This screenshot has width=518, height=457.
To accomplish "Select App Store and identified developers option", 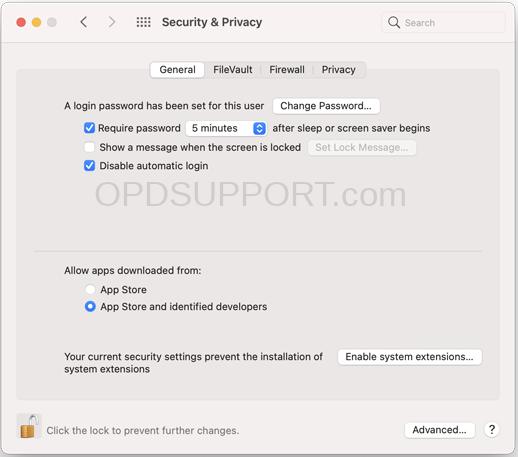I will click(x=90, y=306).
